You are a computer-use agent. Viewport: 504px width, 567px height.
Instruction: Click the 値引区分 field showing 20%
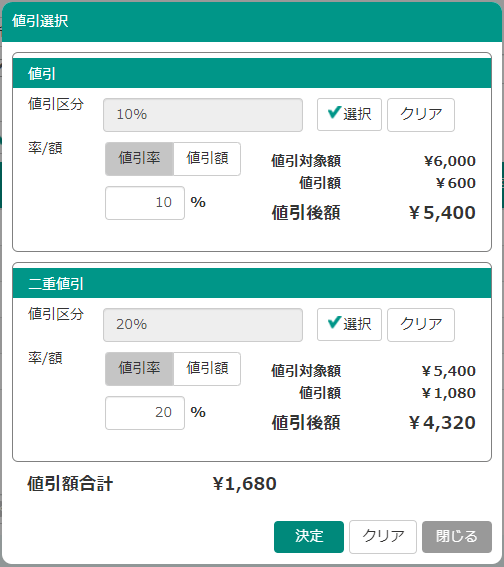pos(203,324)
